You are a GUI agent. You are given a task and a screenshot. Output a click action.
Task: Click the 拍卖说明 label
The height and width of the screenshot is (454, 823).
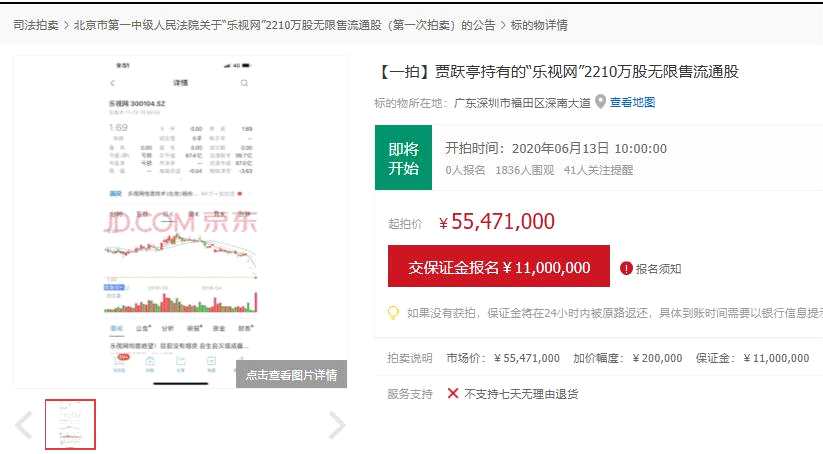click(x=409, y=358)
